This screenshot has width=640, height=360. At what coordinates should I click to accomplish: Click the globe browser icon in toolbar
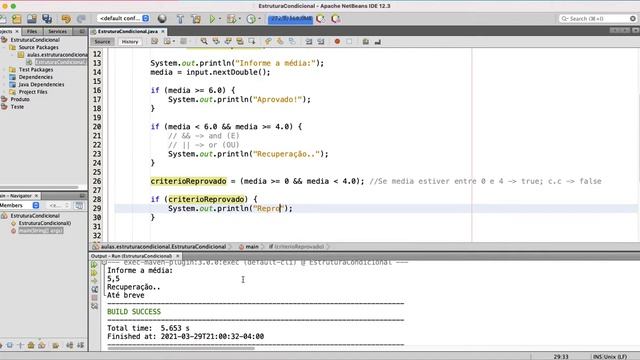pyautogui.click(x=162, y=19)
